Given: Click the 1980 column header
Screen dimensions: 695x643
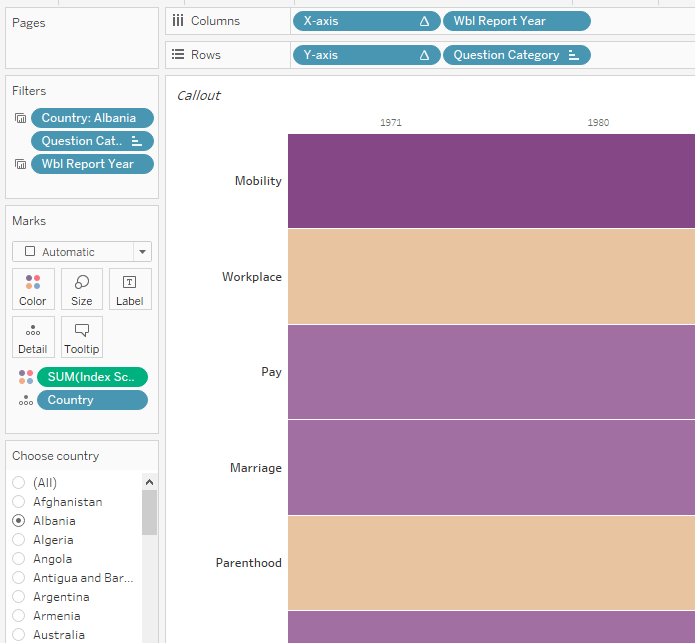Looking at the screenshot, I should tap(598, 123).
